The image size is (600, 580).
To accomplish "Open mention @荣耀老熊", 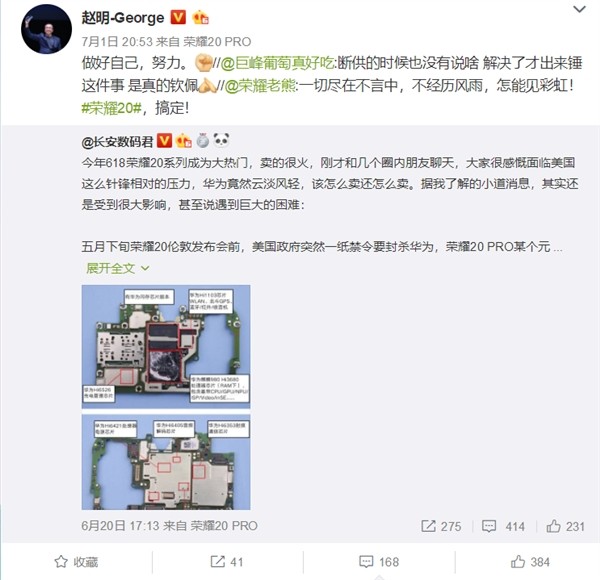I will point(259,86).
